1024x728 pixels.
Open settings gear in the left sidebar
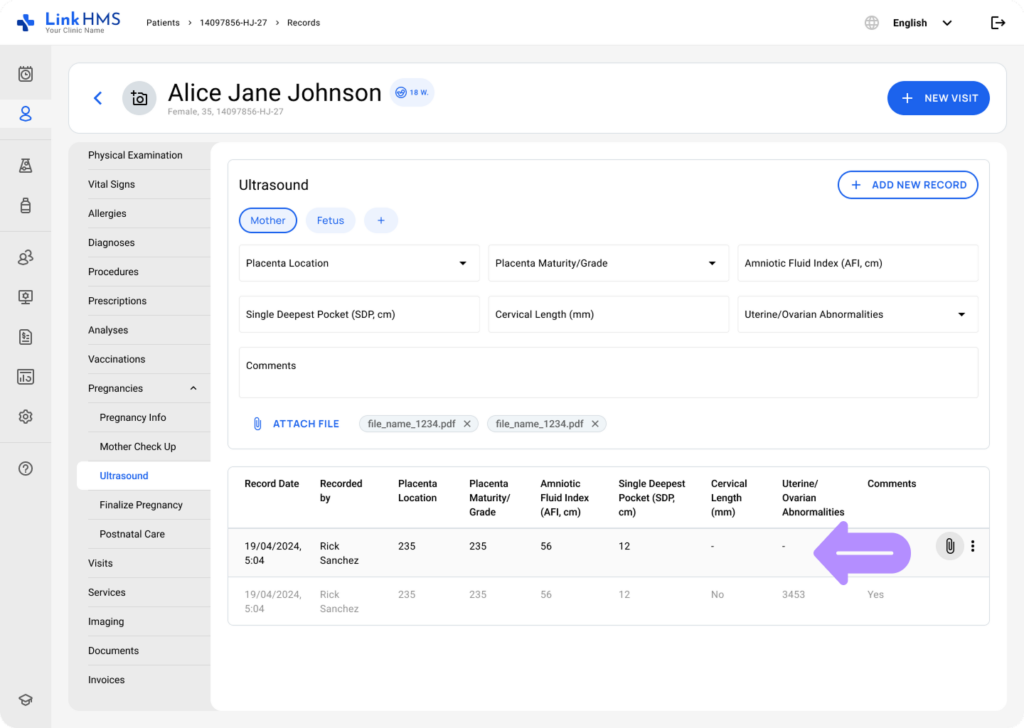click(26, 417)
